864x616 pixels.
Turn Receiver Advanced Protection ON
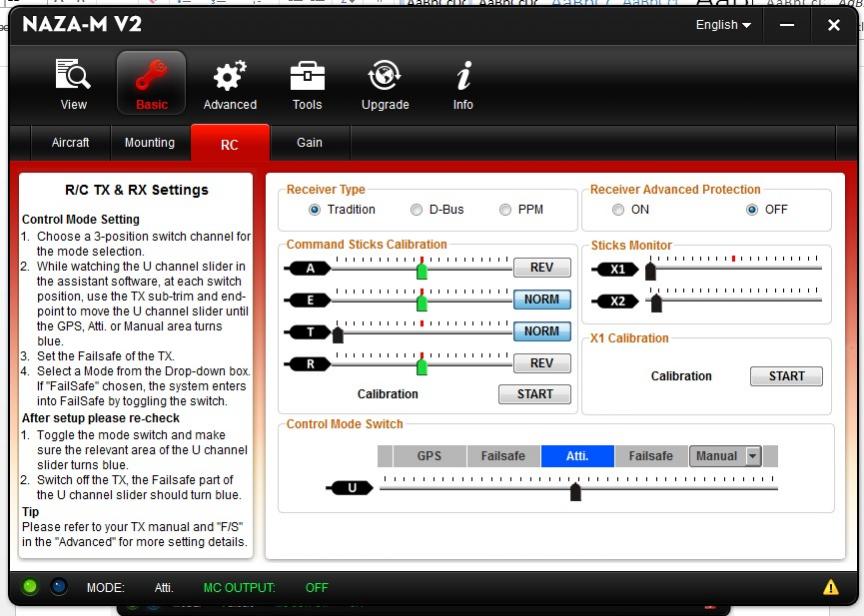pos(618,210)
